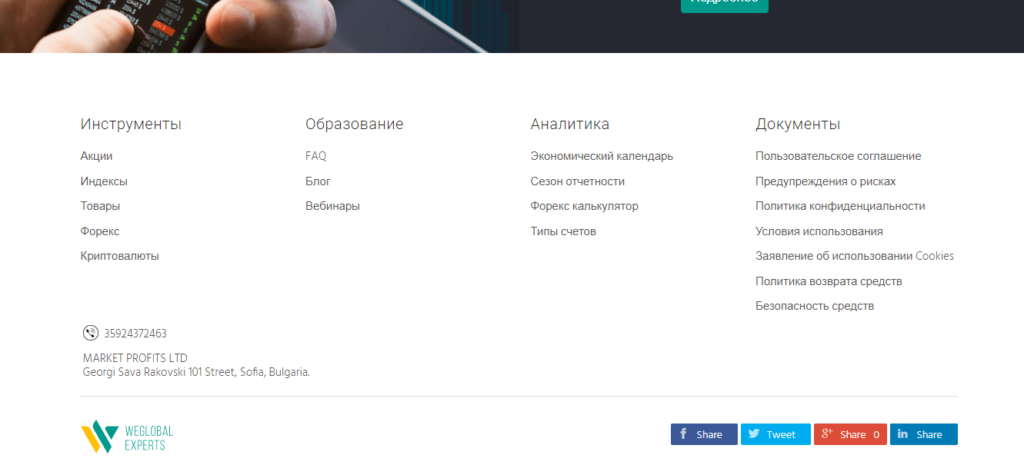This screenshot has height=475, width=1024.
Task: Open Политика конфиденциальности document
Action: (x=840, y=206)
